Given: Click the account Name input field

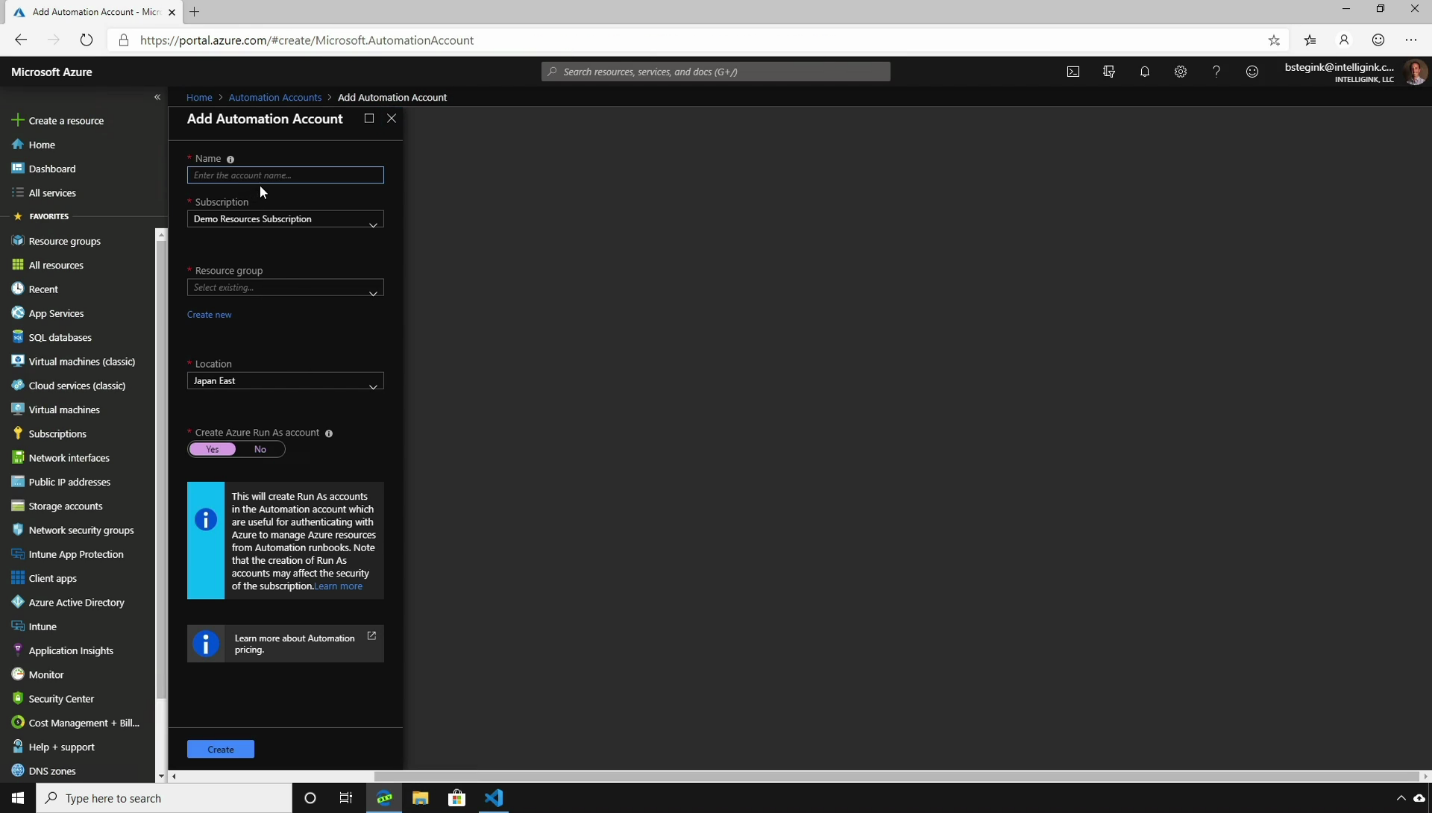Looking at the screenshot, I should point(285,175).
